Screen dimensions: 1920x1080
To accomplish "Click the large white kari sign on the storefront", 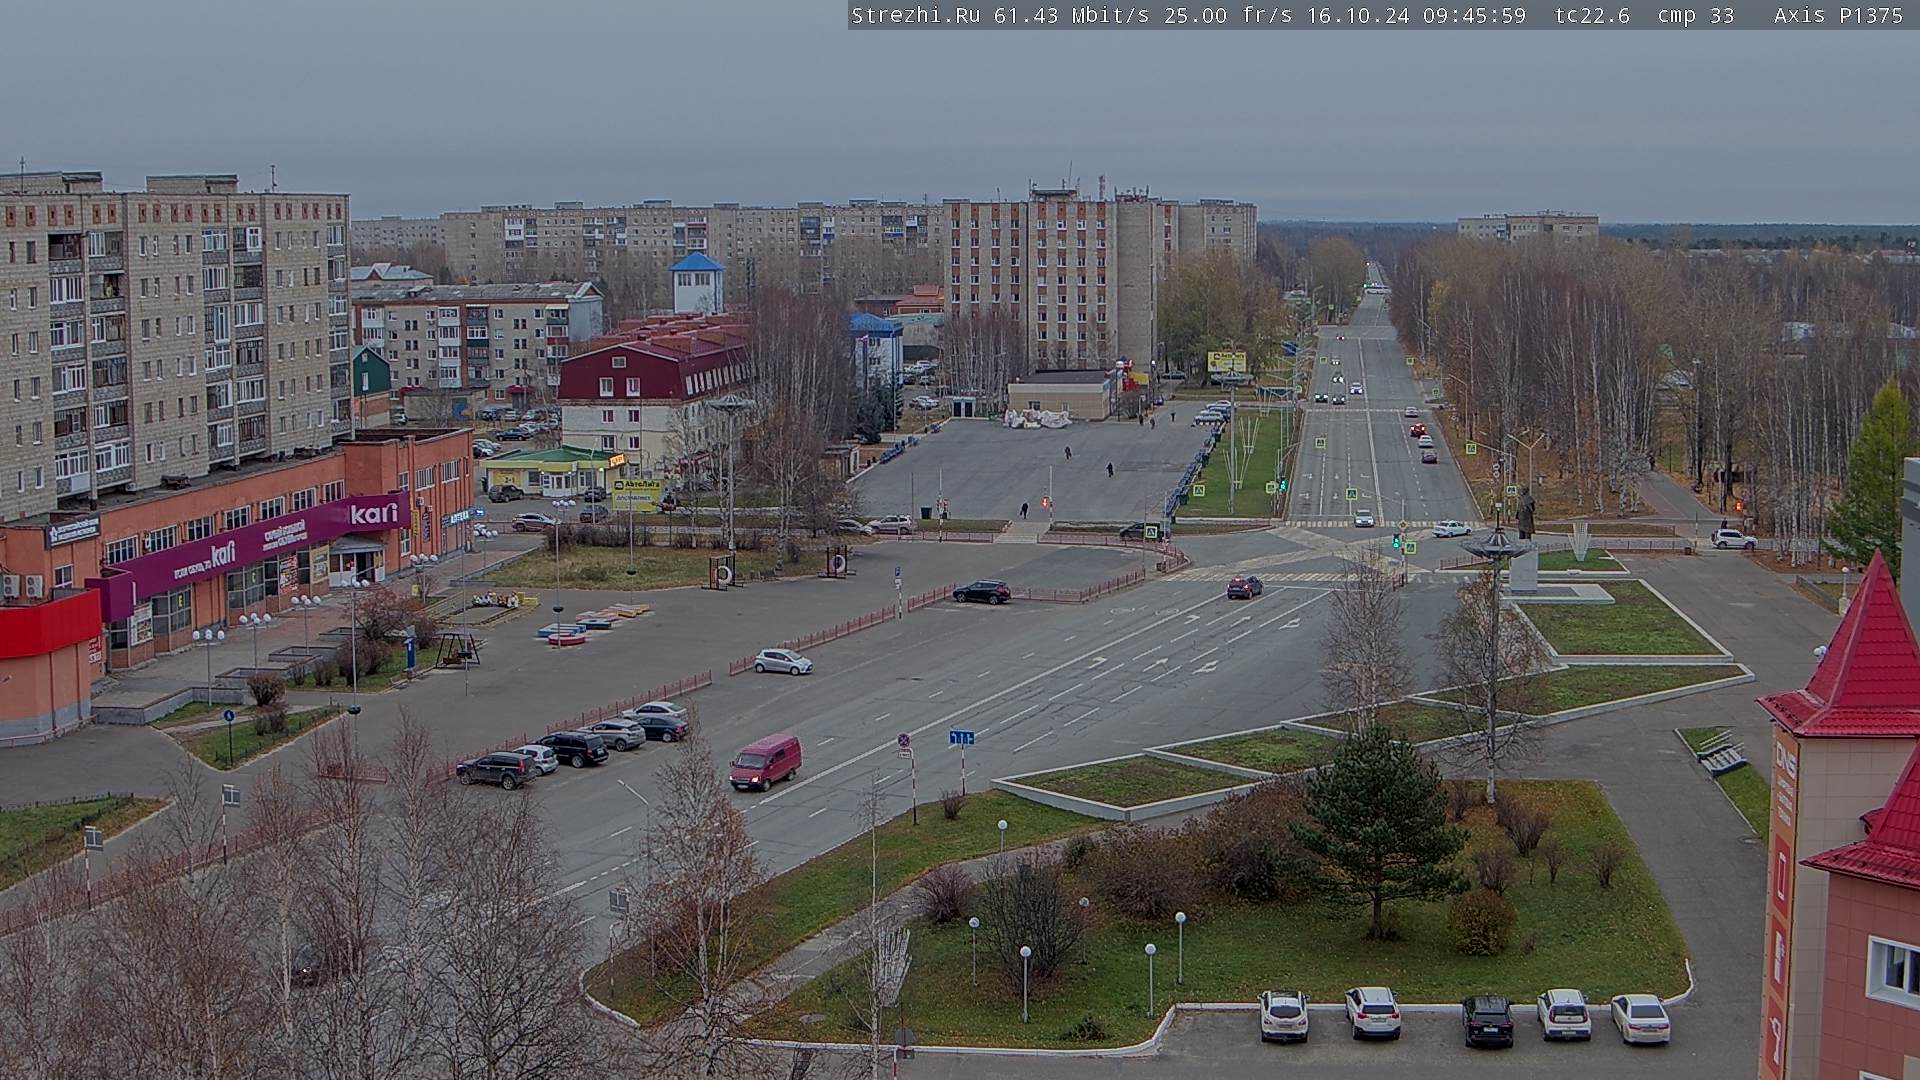I will pyautogui.click(x=374, y=514).
